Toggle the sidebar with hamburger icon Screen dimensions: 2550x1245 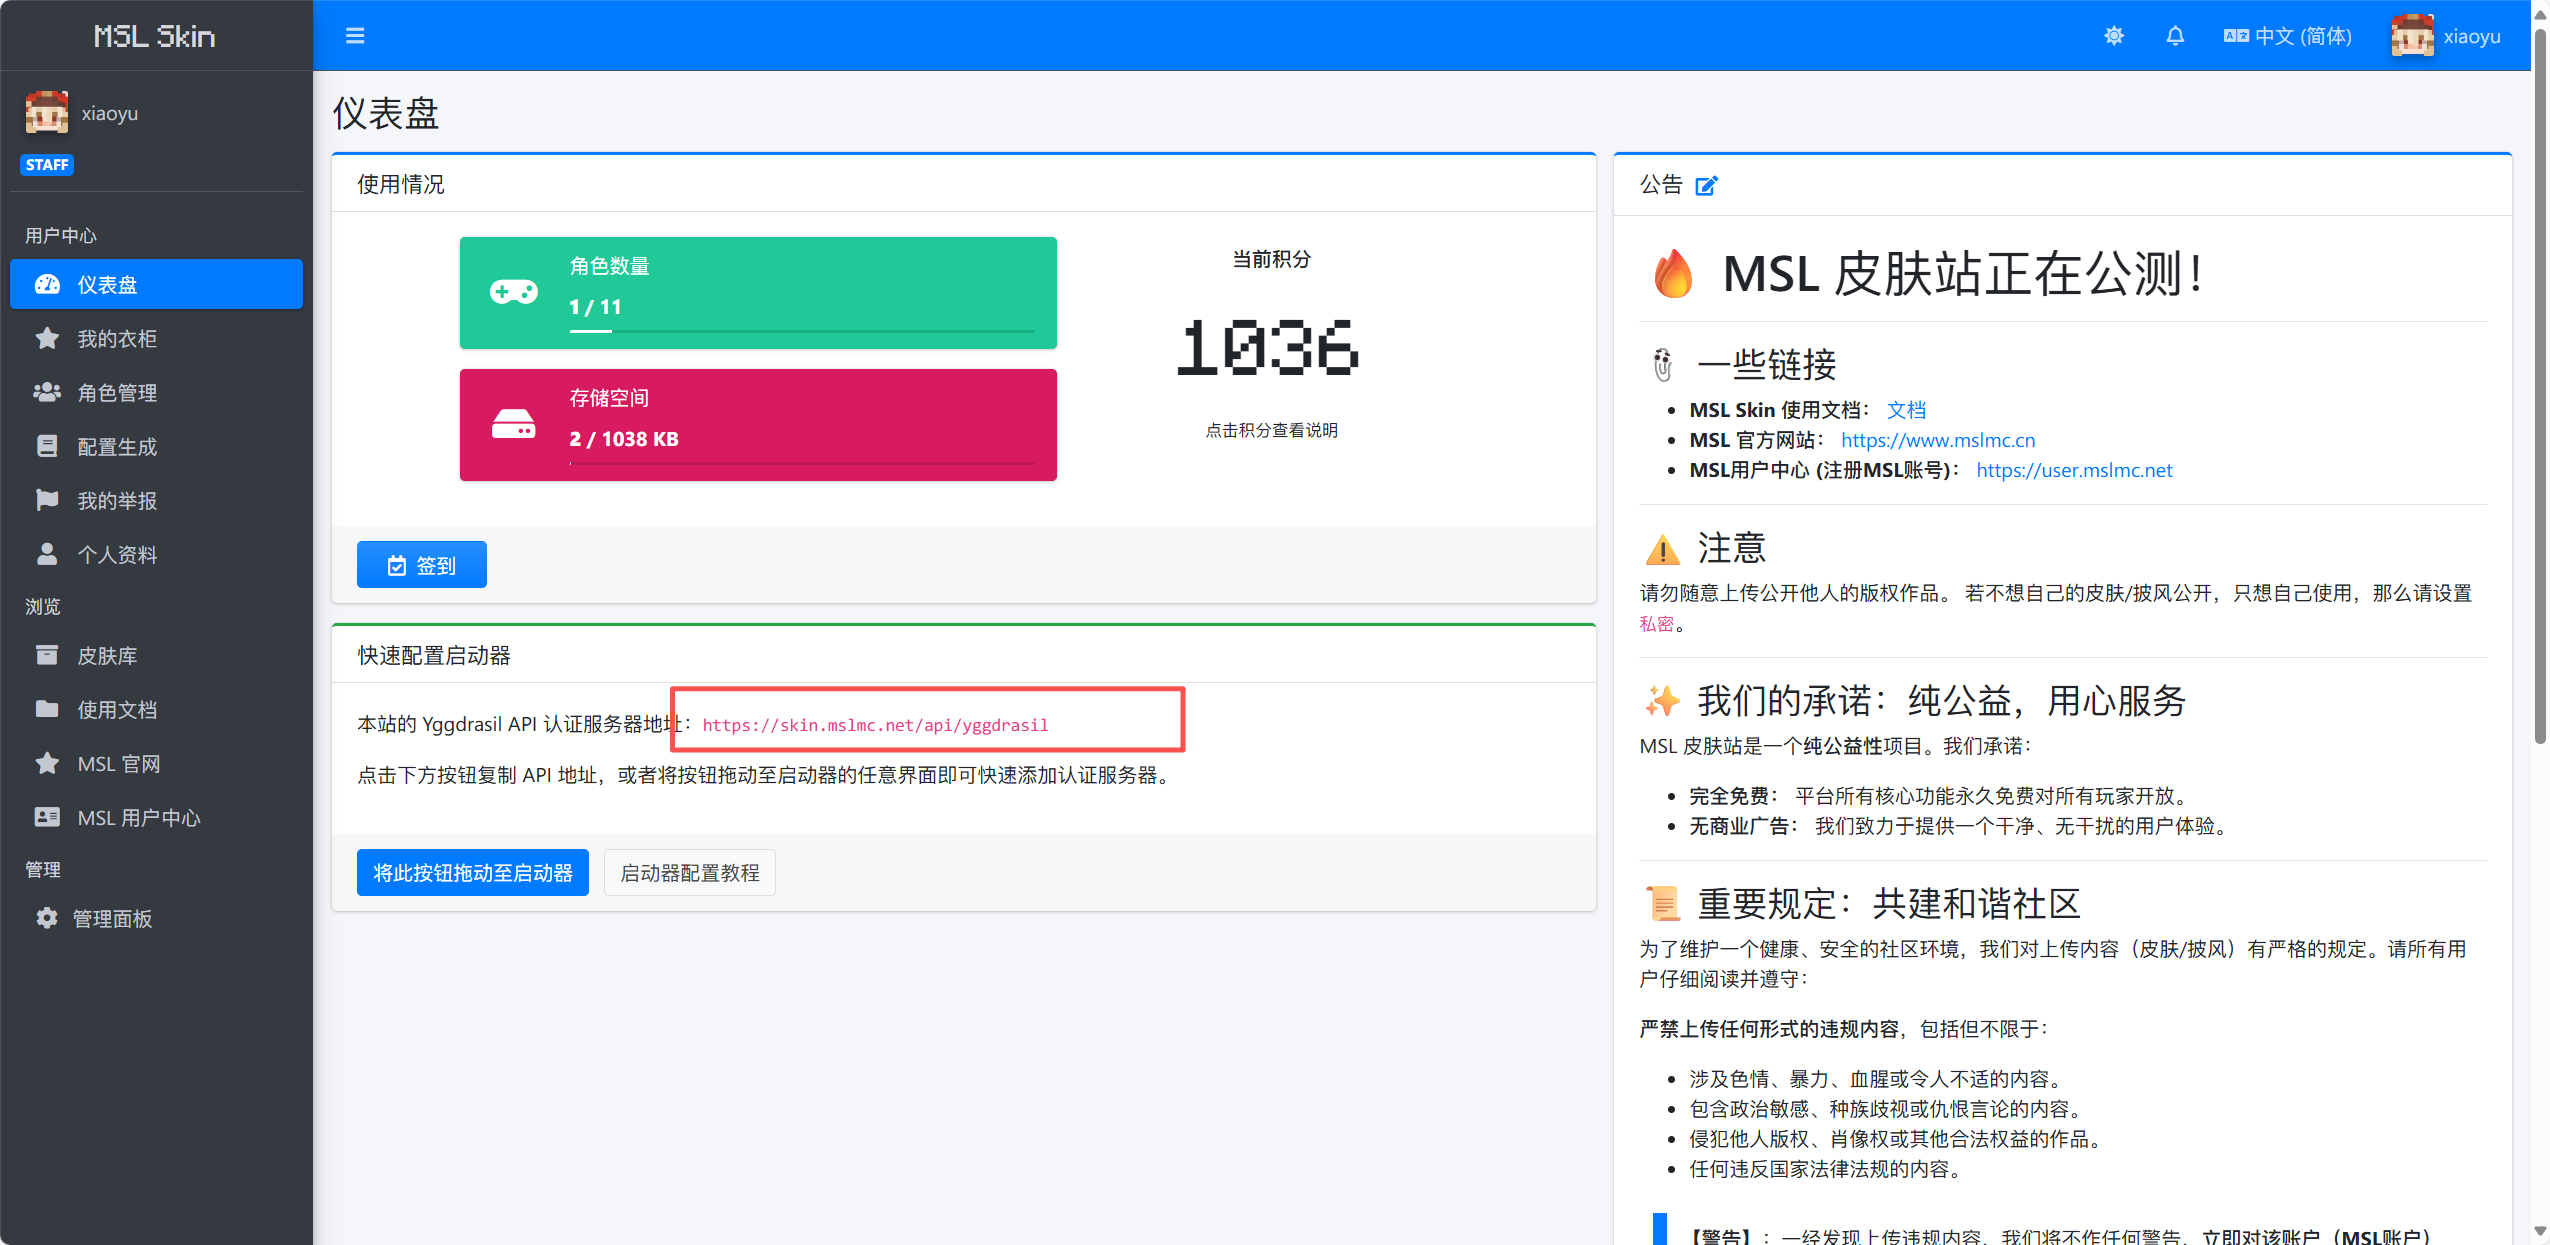[355, 36]
